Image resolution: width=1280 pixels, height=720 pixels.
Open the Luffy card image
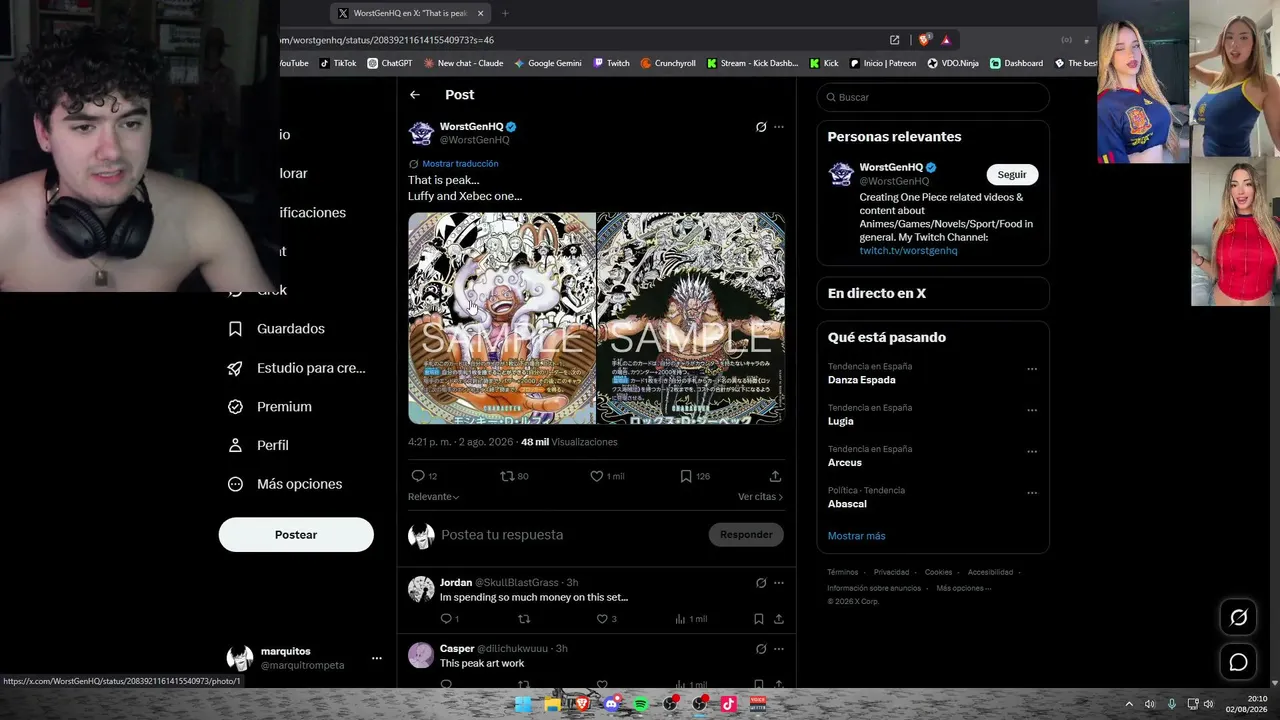[x=502, y=318]
